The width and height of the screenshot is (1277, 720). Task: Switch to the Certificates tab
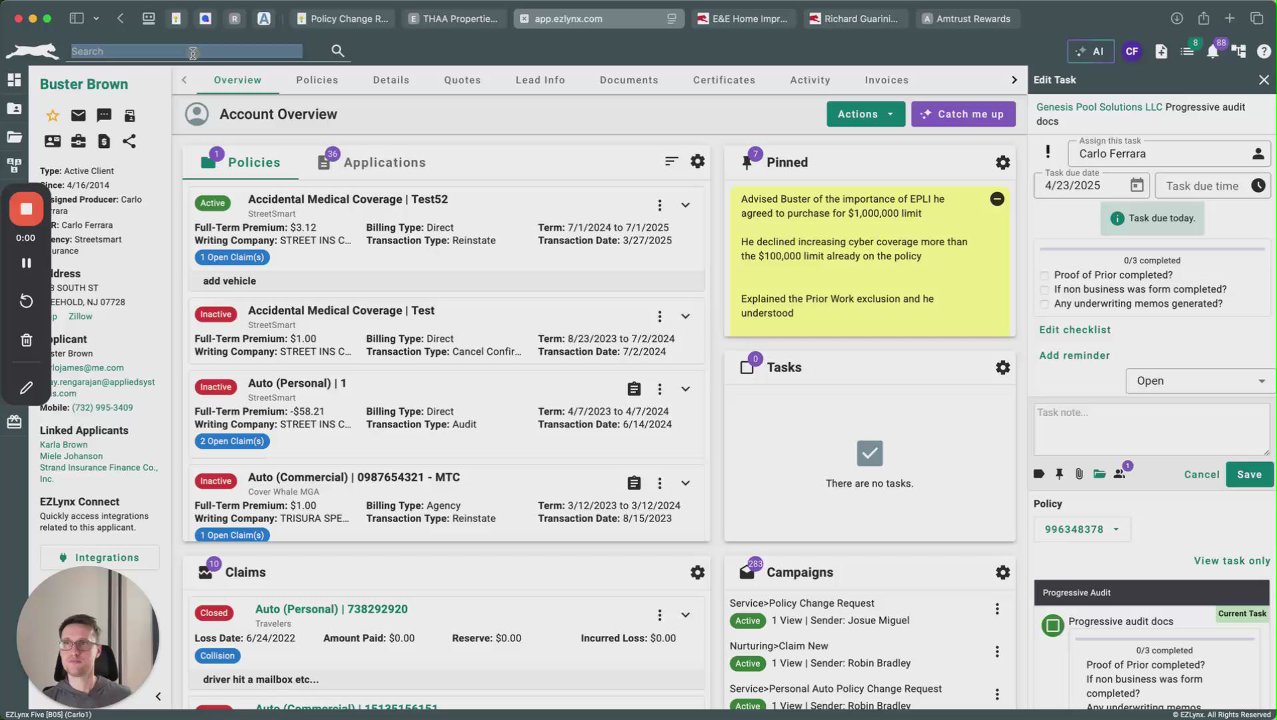tap(724, 80)
